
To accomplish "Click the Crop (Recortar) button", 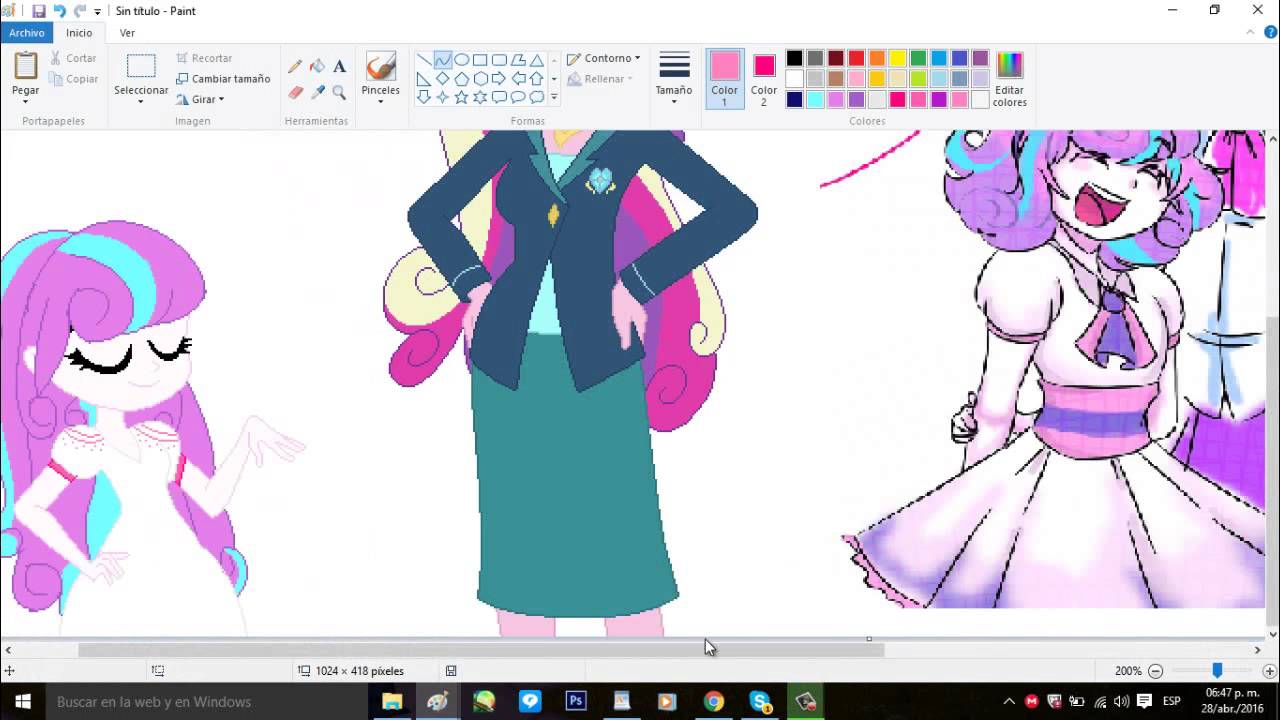I will click(x=204, y=58).
